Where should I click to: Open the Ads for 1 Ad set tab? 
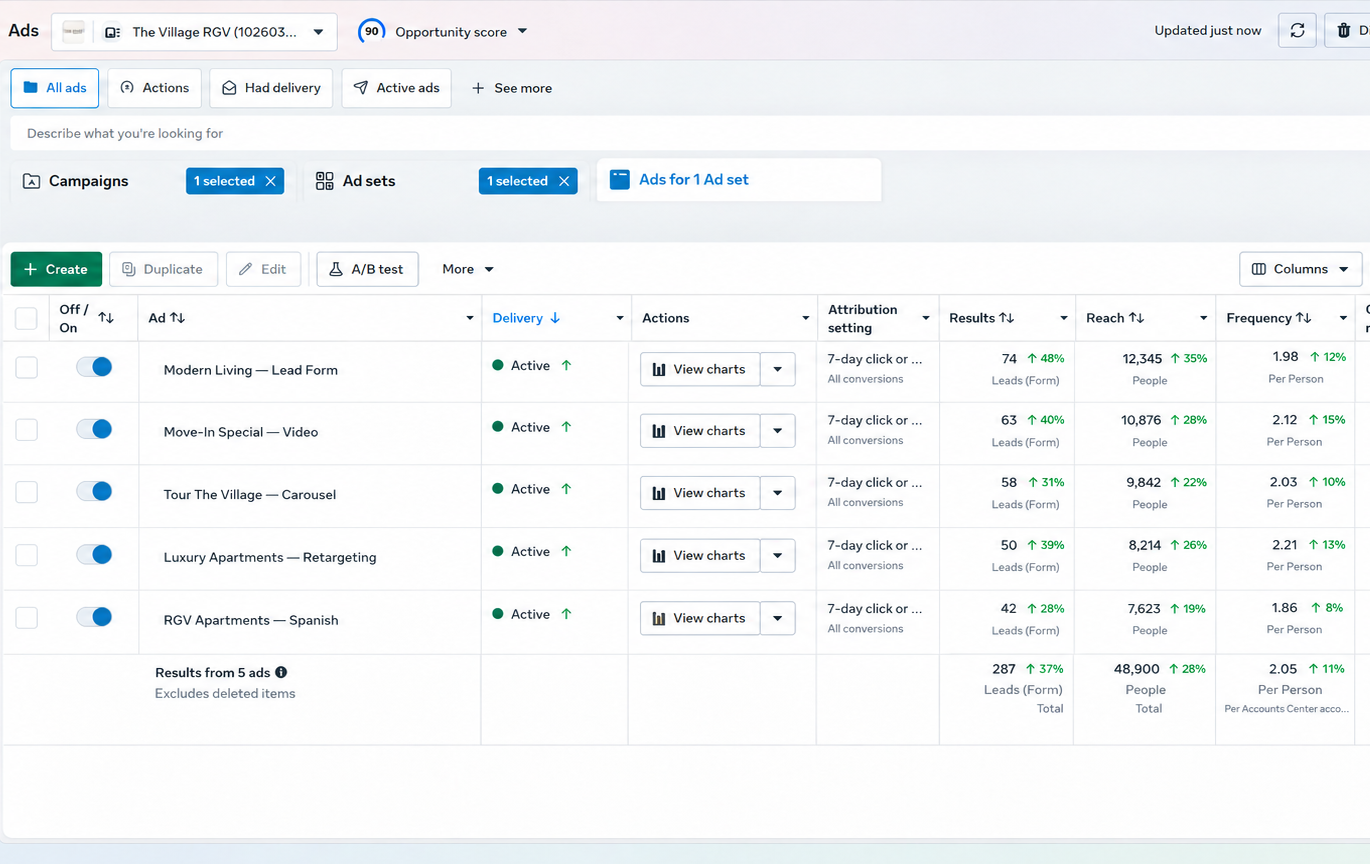click(x=739, y=180)
